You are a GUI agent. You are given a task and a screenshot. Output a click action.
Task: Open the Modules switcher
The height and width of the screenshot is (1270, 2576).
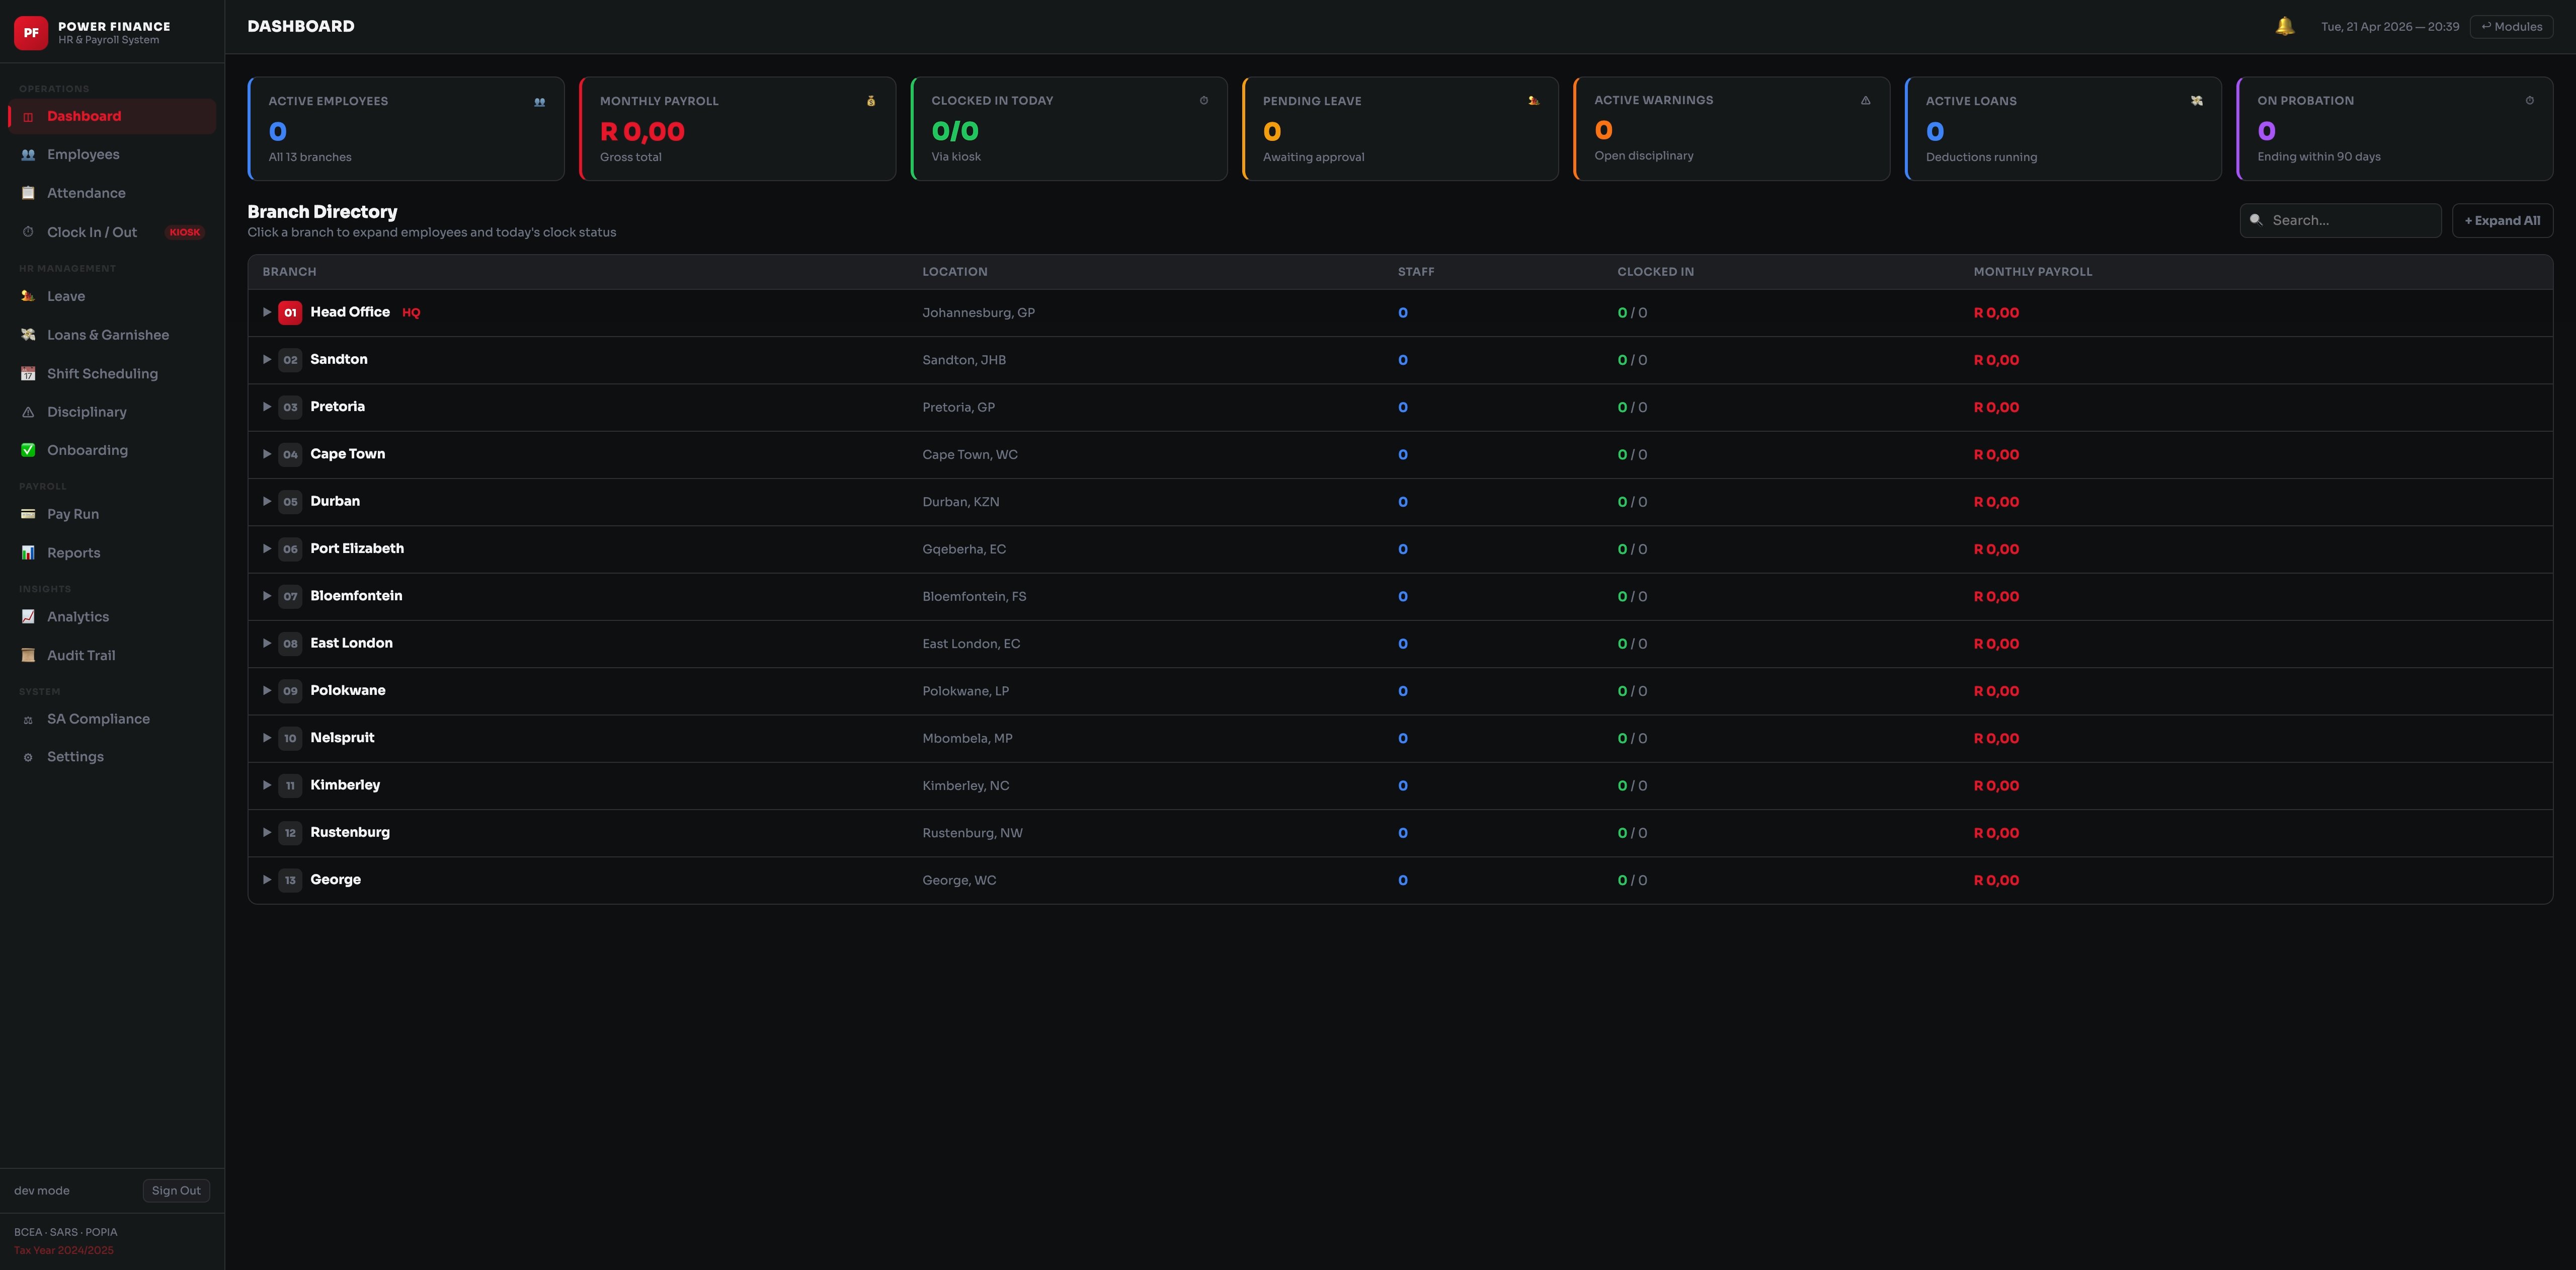tap(2511, 26)
